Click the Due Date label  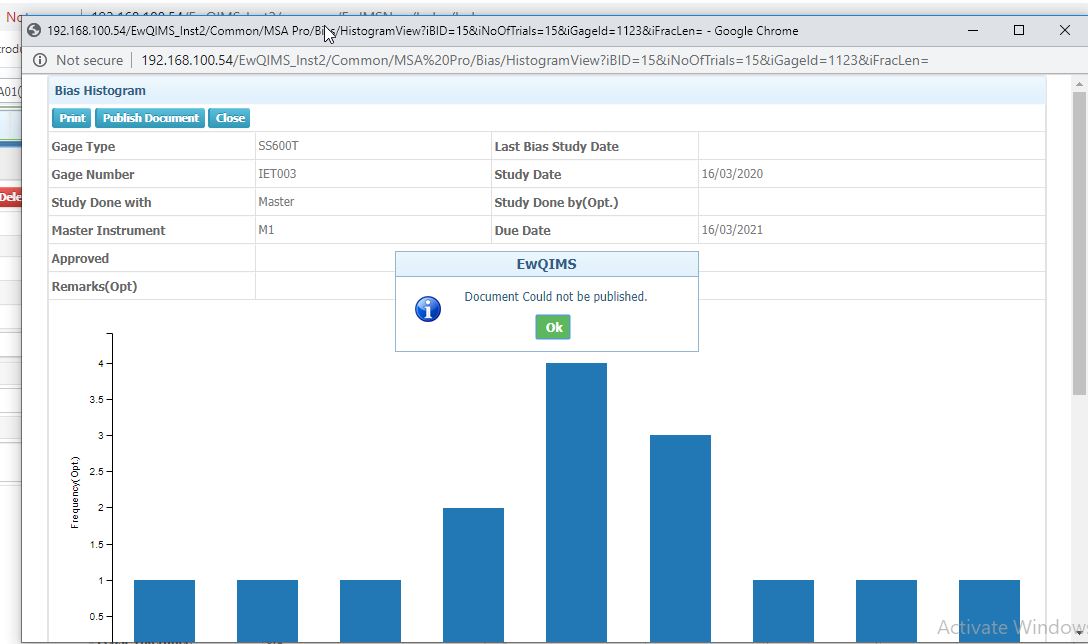[522, 230]
